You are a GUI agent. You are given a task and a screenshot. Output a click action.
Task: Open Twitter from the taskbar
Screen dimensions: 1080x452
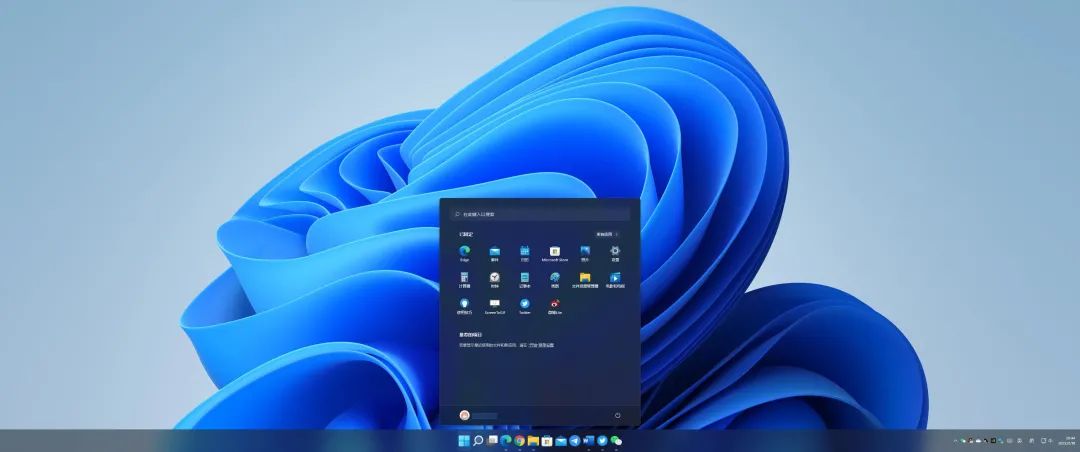coord(602,440)
